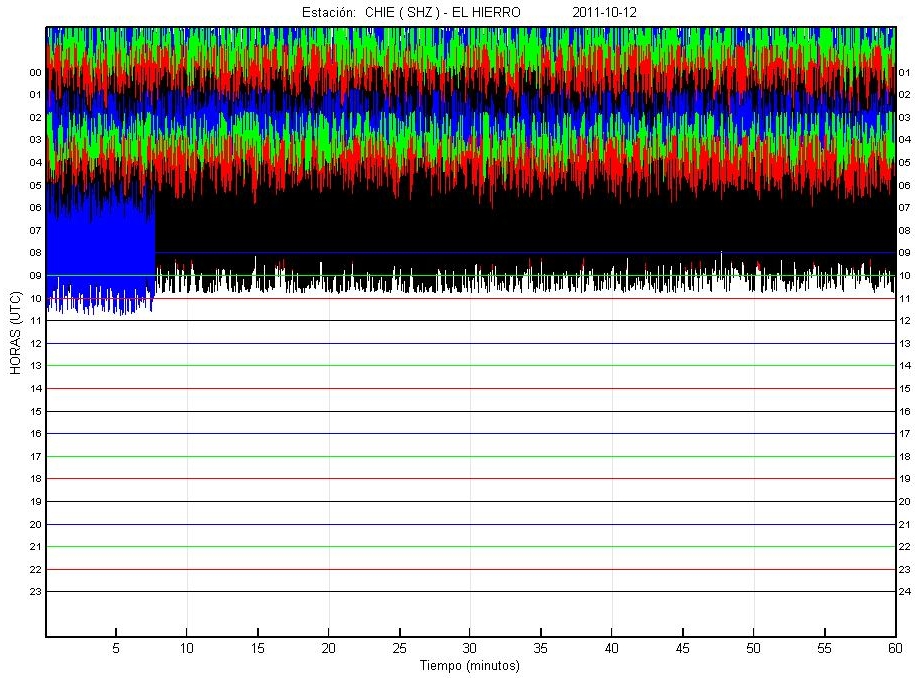The image size is (918, 678).
Task: Click hour label '11' on the left axis
Action: (x=36, y=320)
